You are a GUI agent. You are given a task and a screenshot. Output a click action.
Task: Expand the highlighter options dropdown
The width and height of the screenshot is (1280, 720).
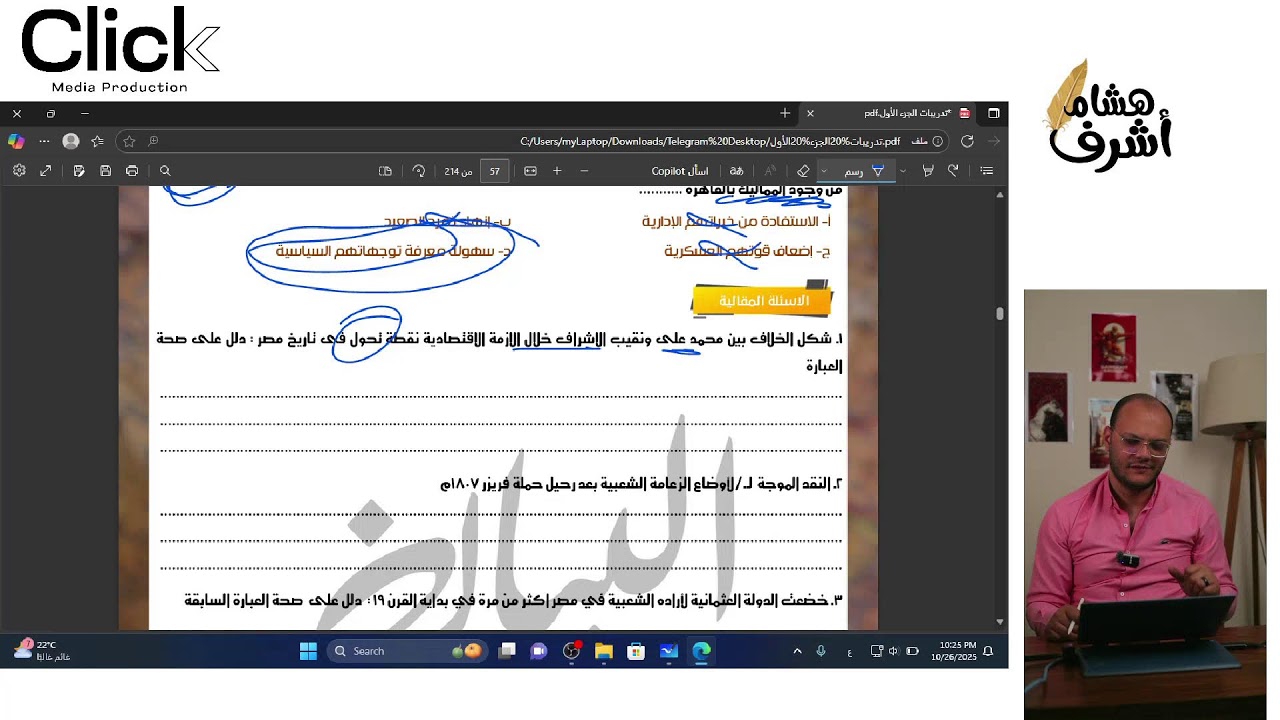pos(903,171)
